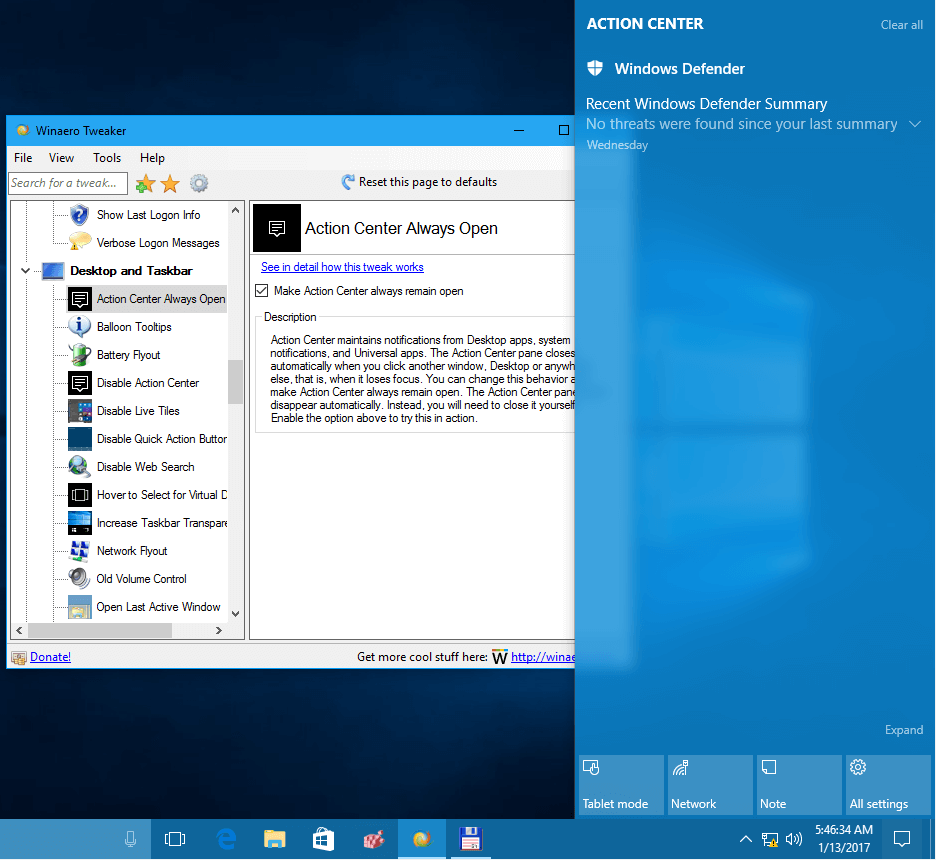Click the Cortana microphone icon
The height and width of the screenshot is (860, 936).
click(130, 840)
